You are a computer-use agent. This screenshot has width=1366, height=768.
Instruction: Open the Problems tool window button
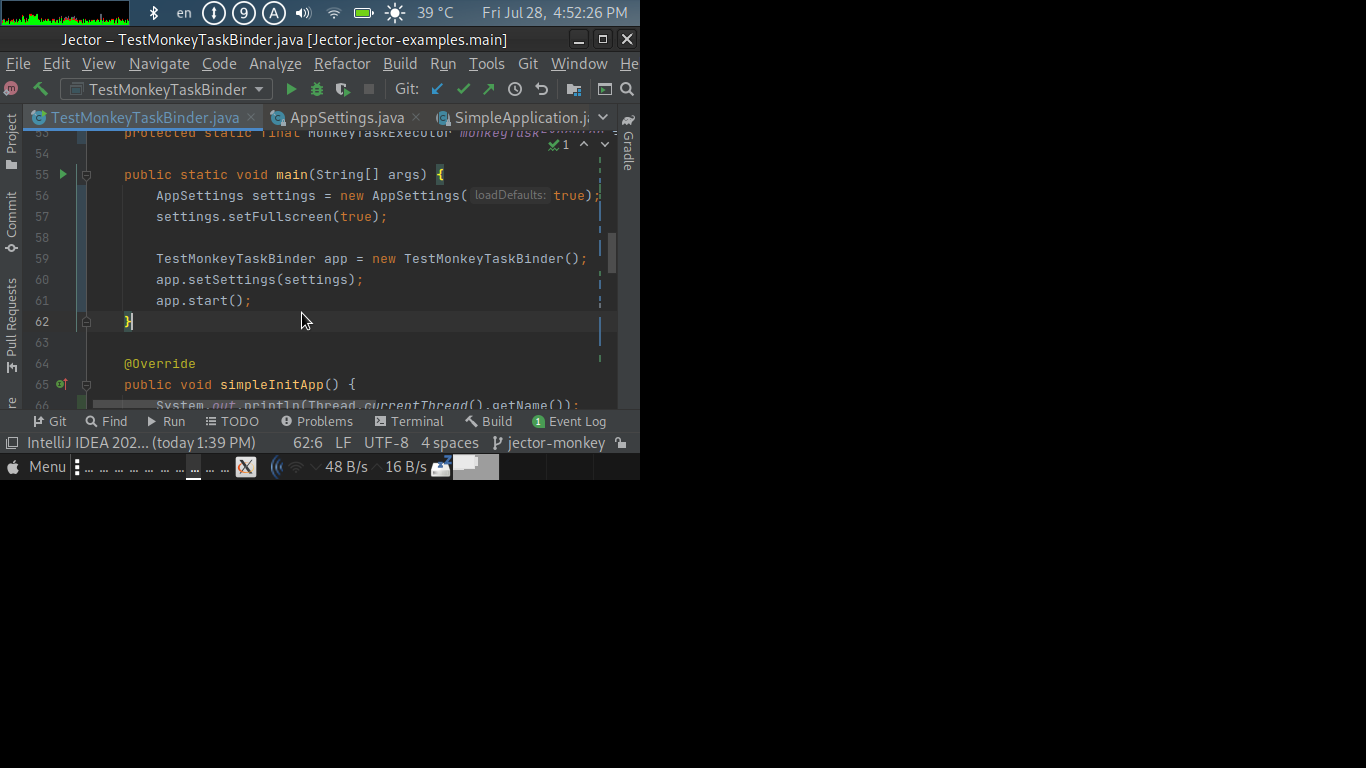[x=317, y=421]
